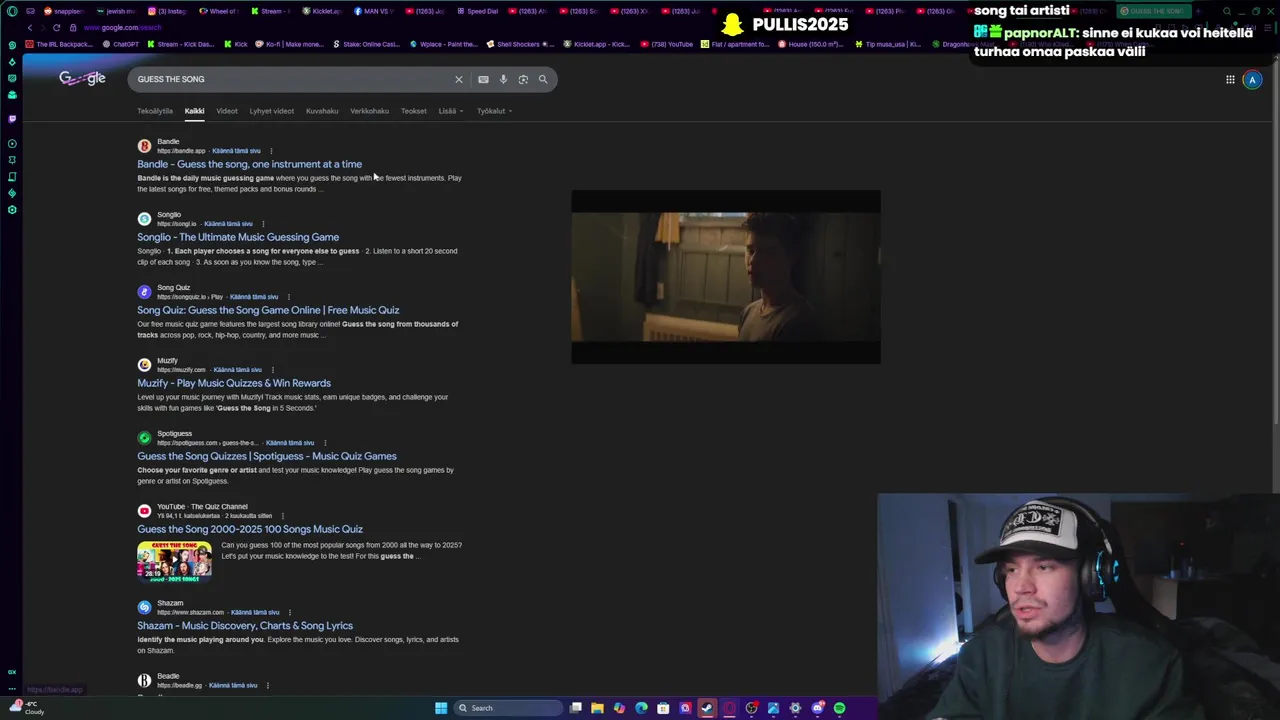Translate the Muzify page via Käännä tämä sivu
The height and width of the screenshot is (720, 1280).
tap(237, 370)
